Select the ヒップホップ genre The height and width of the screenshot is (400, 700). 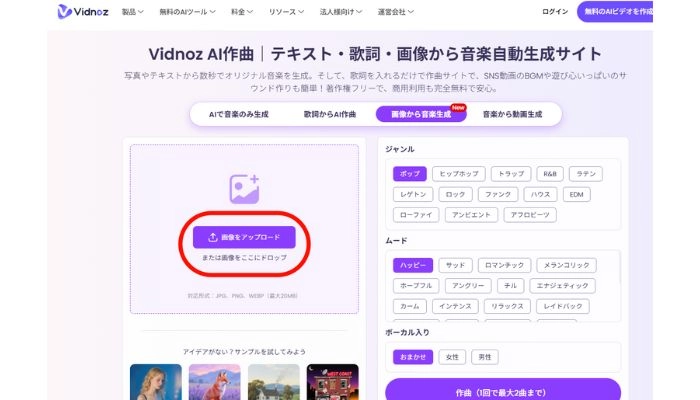coord(458,174)
